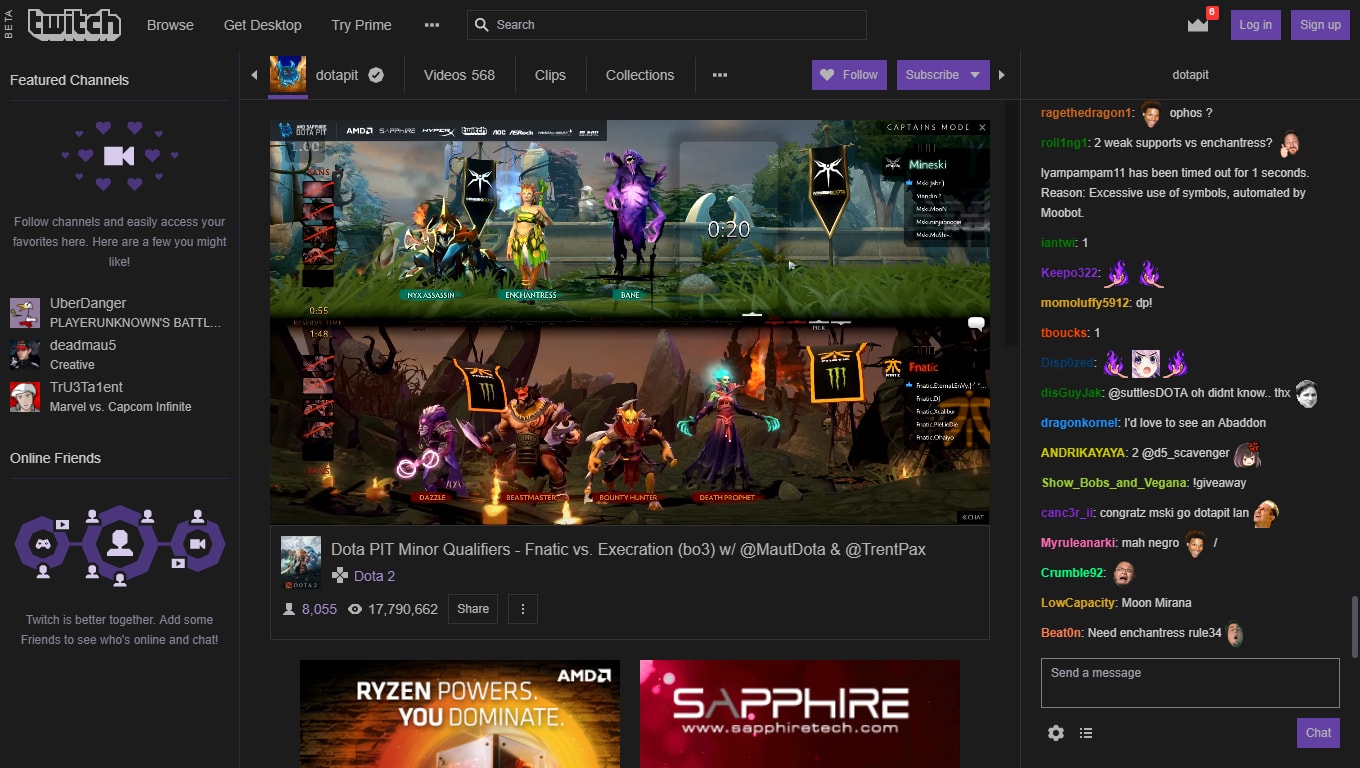This screenshot has height=768, width=1360.
Task: Click the emote in canc3r_ii's message
Action: point(1266,514)
